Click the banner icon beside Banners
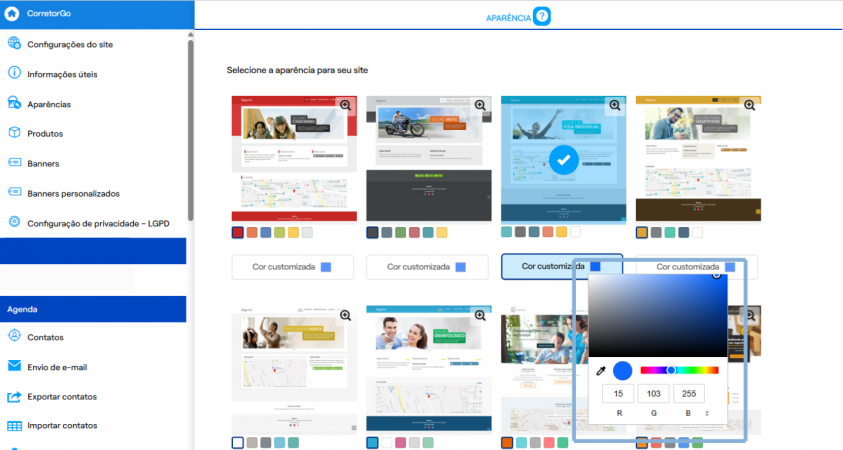The width and height of the screenshot is (843, 450). (15, 162)
